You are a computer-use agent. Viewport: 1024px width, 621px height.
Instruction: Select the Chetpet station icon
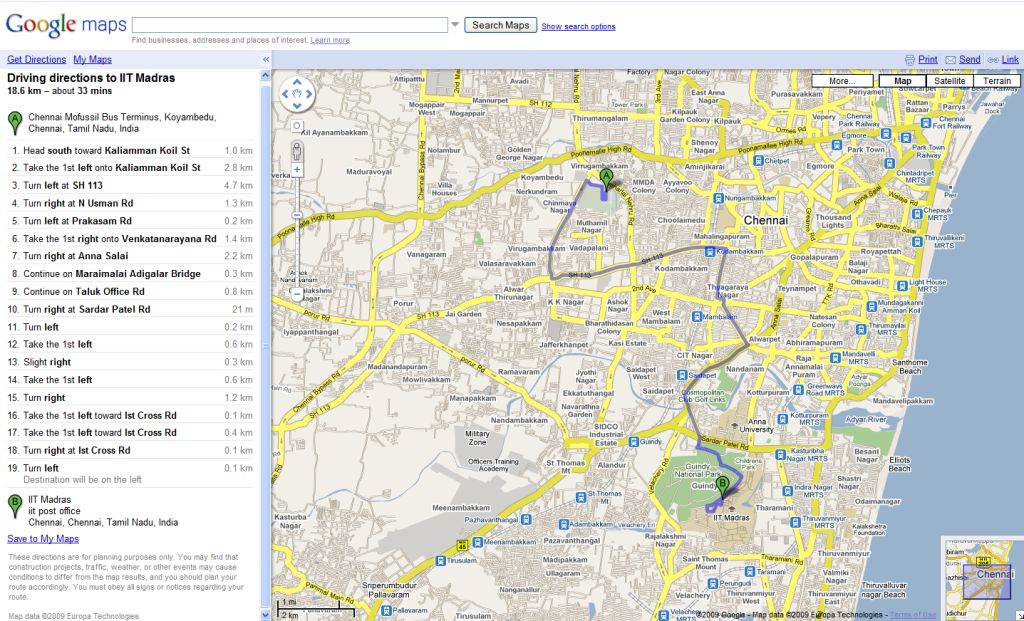[x=758, y=161]
